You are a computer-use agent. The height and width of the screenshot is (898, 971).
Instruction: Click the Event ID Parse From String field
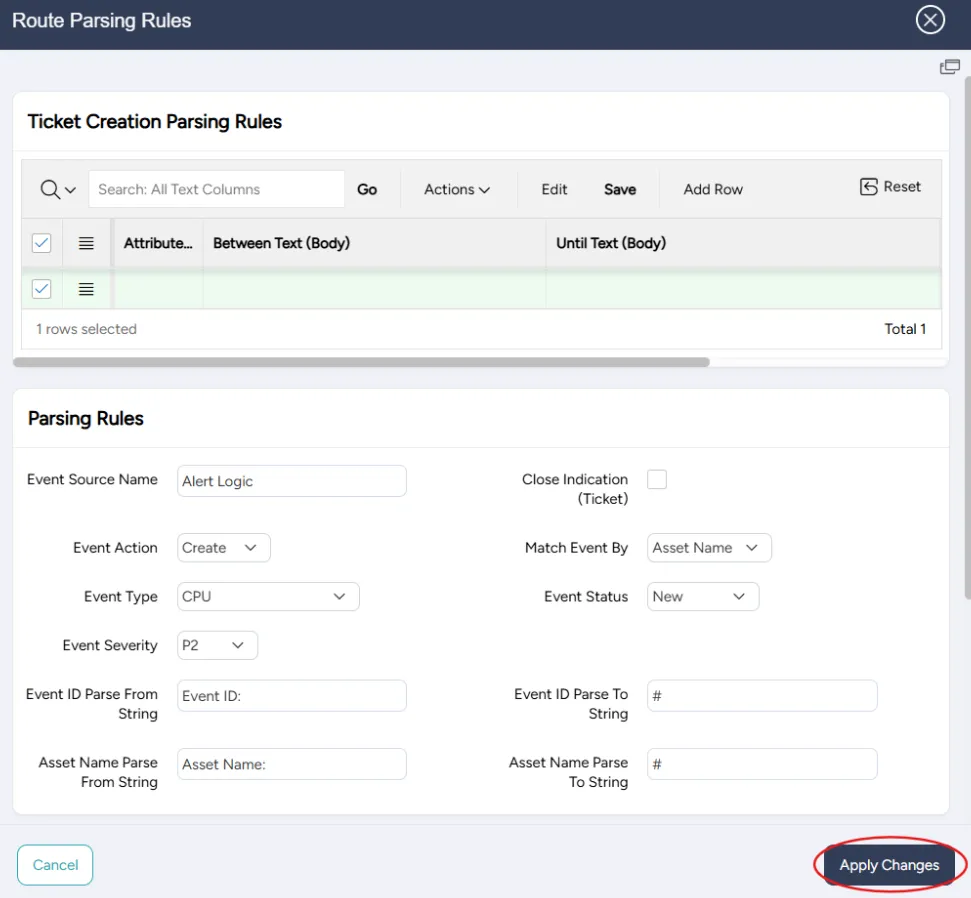pos(292,695)
